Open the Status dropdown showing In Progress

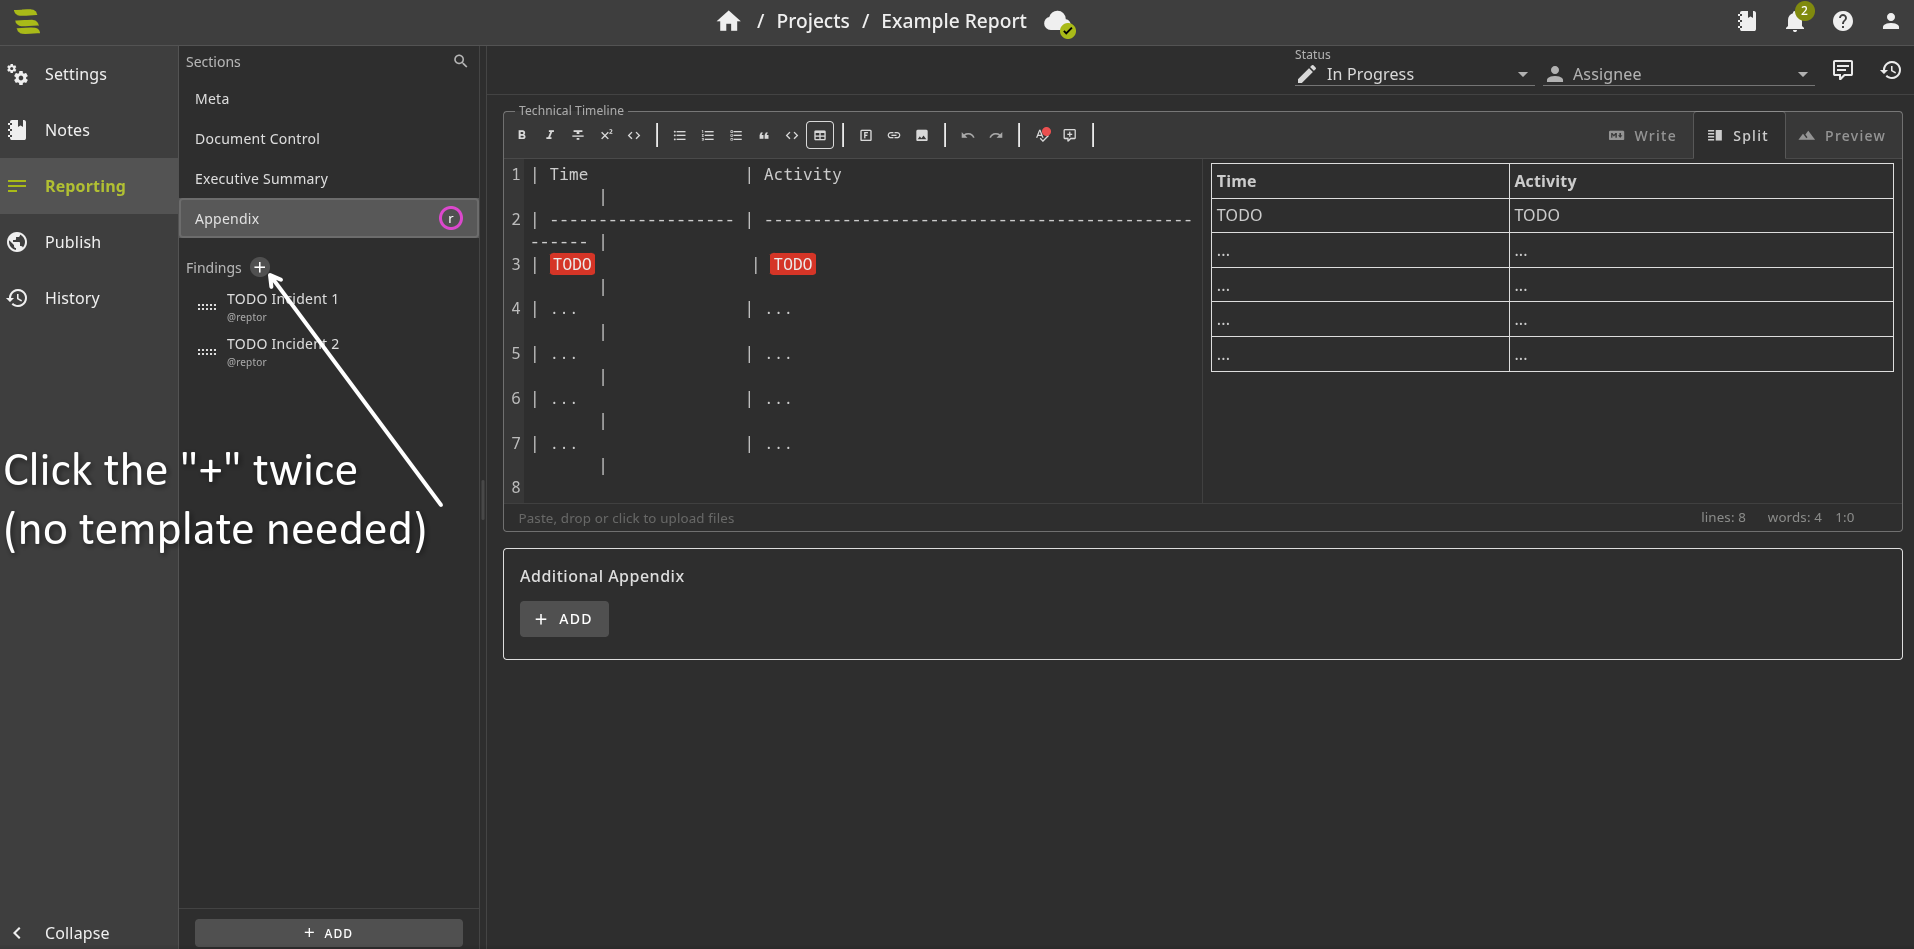(x=1414, y=74)
